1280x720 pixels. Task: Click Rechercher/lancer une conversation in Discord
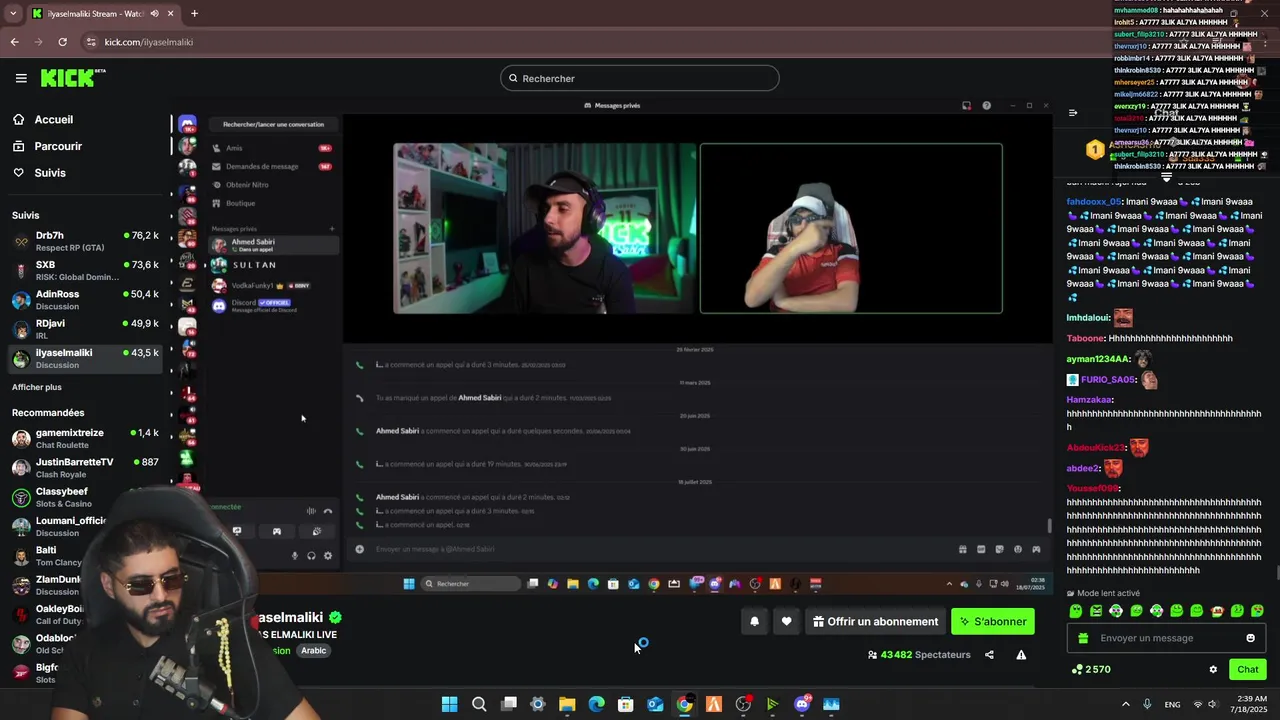click(273, 125)
